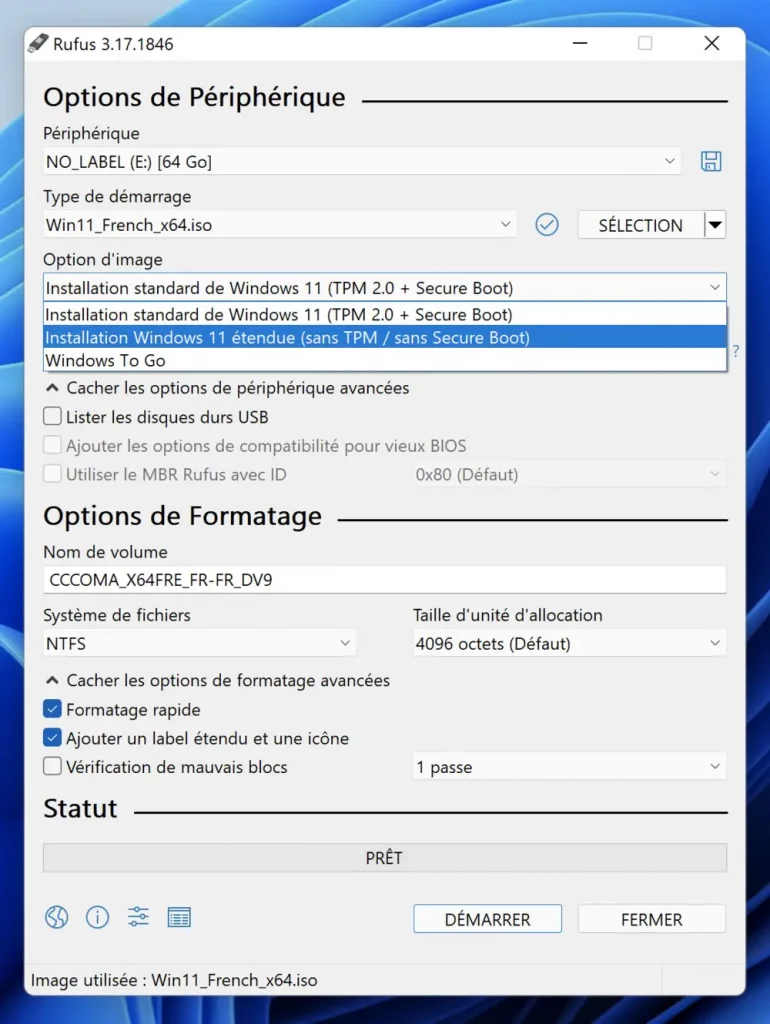Open Taille d'unité d'allocation dropdown

pos(569,644)
